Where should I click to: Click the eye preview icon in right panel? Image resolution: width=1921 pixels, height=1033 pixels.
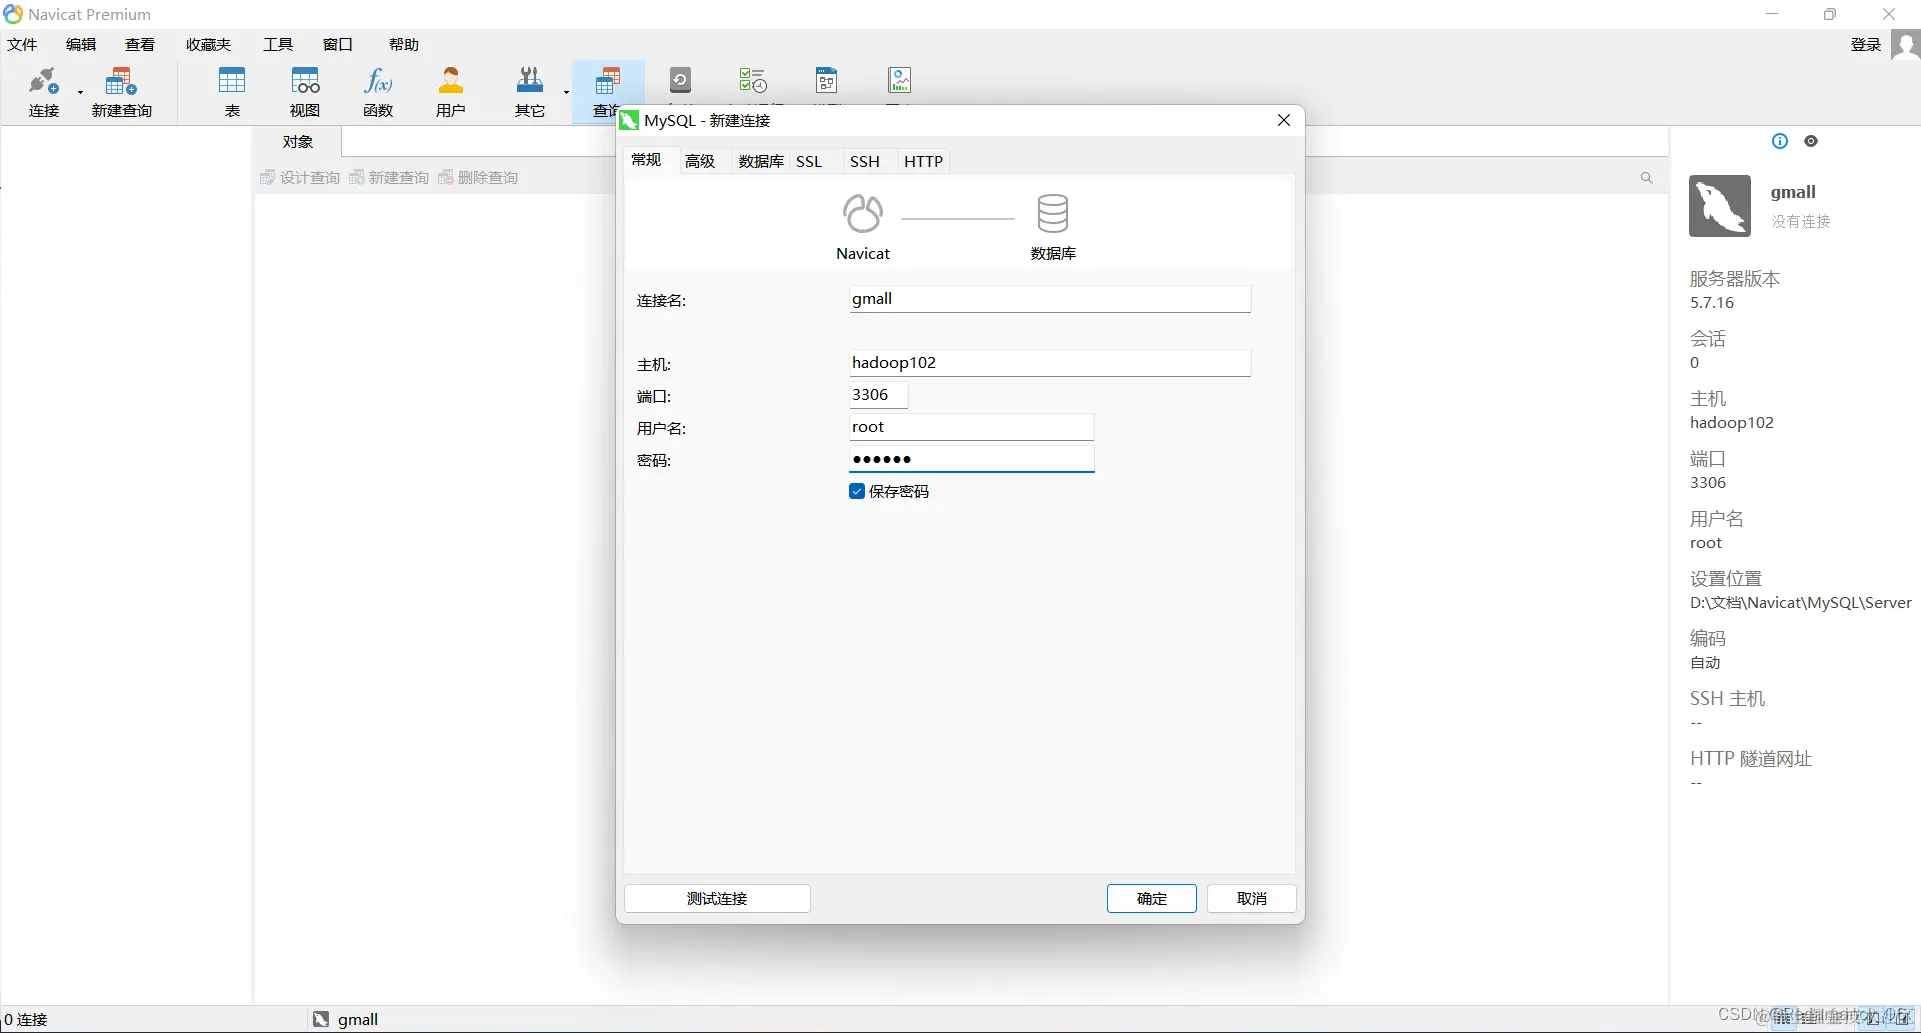click(1811, 141)
